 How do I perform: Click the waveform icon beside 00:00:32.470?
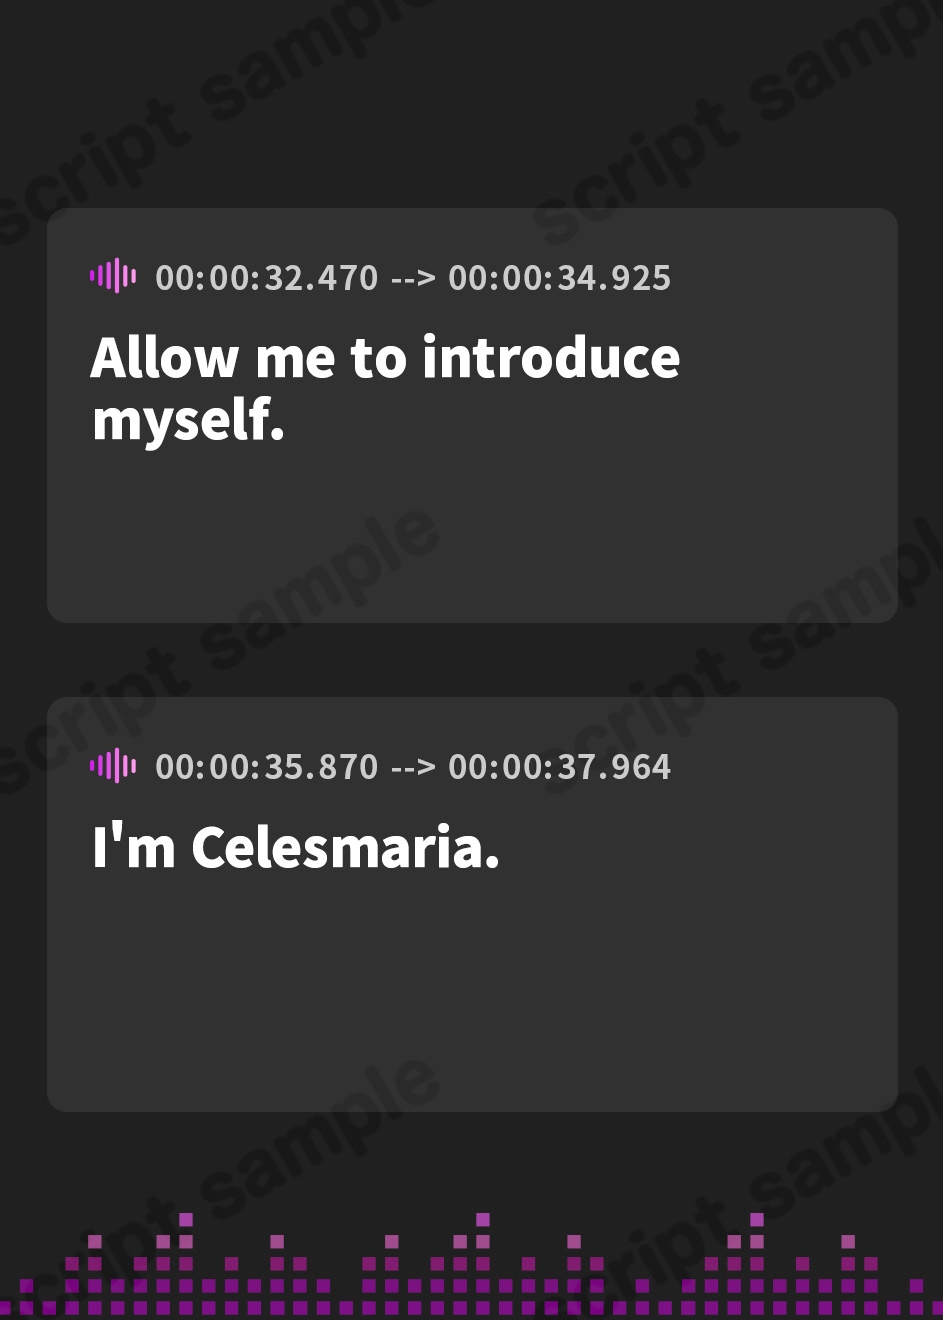click(113, 276)
